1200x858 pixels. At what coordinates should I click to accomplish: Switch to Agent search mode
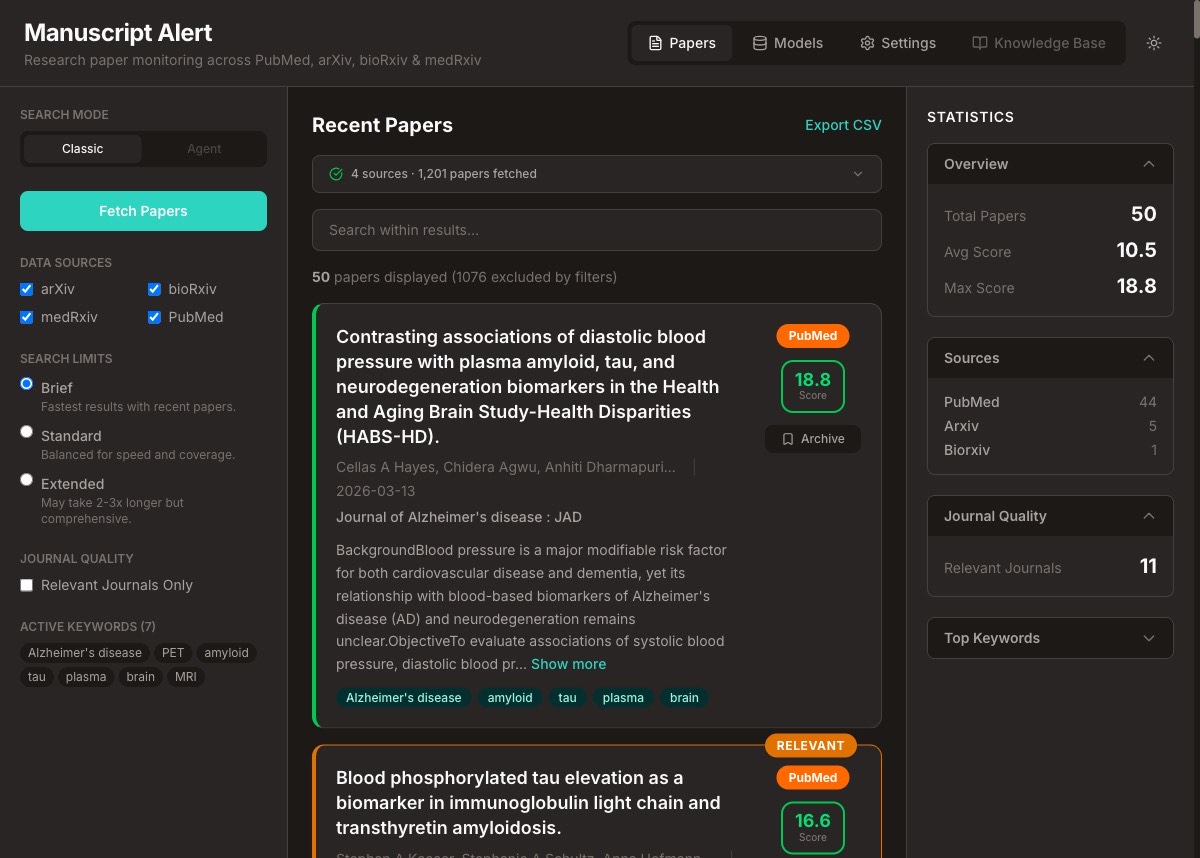pyautogui.click(x=204, y=149)
